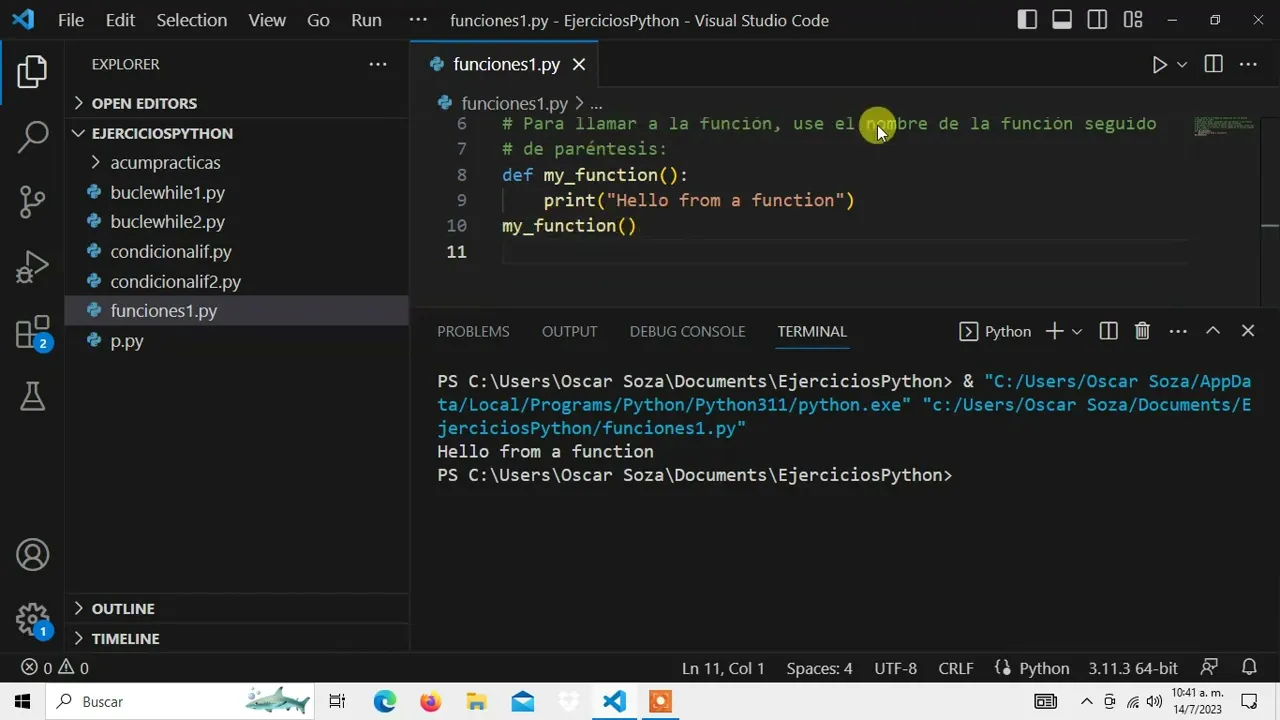The image size is (1280, 720).
Task: Open terminal panel more actions
Action: coord(1178,331)
